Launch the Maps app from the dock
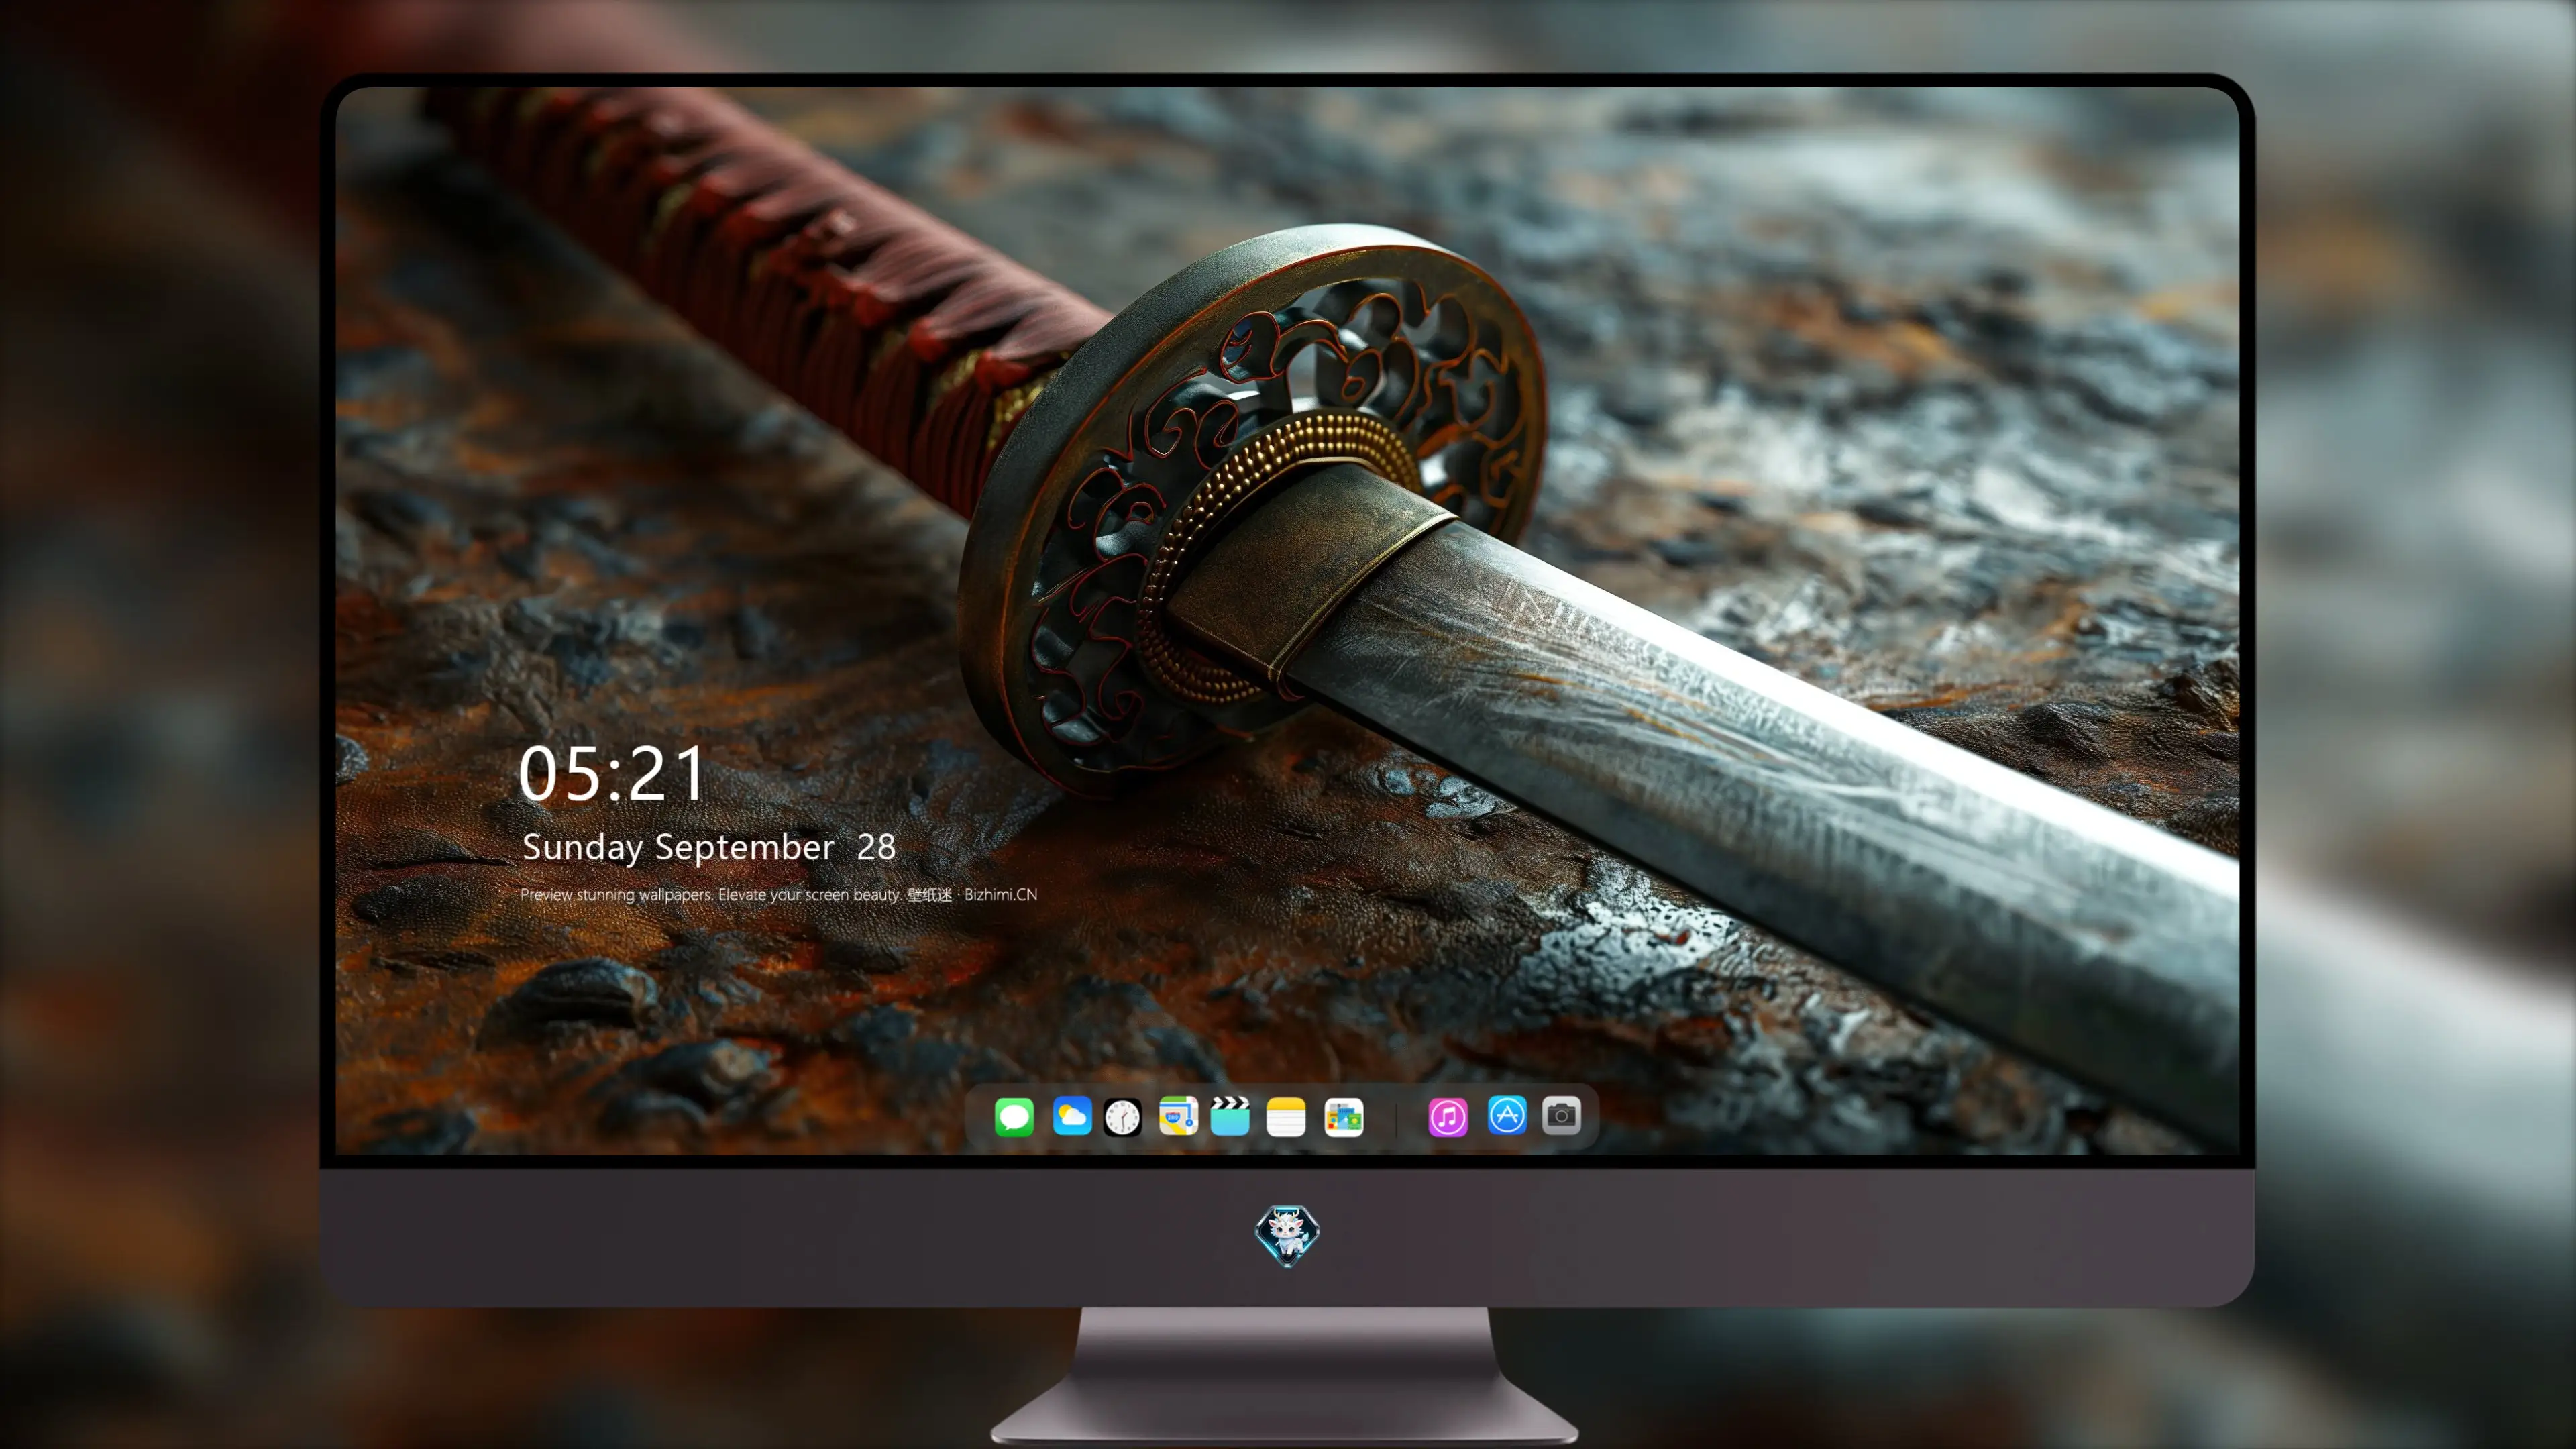Screen dimensions: 2576x1449 (x=1178, y=1116)
